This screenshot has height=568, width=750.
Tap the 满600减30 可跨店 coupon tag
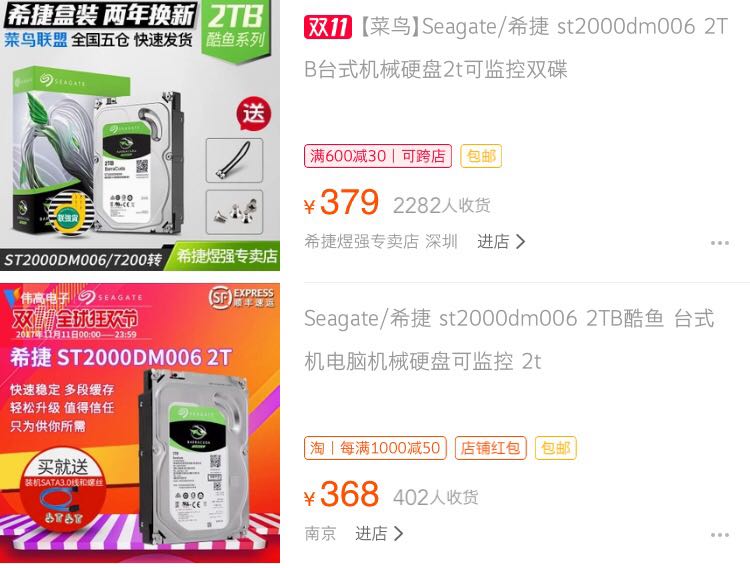tap(378, 156)
